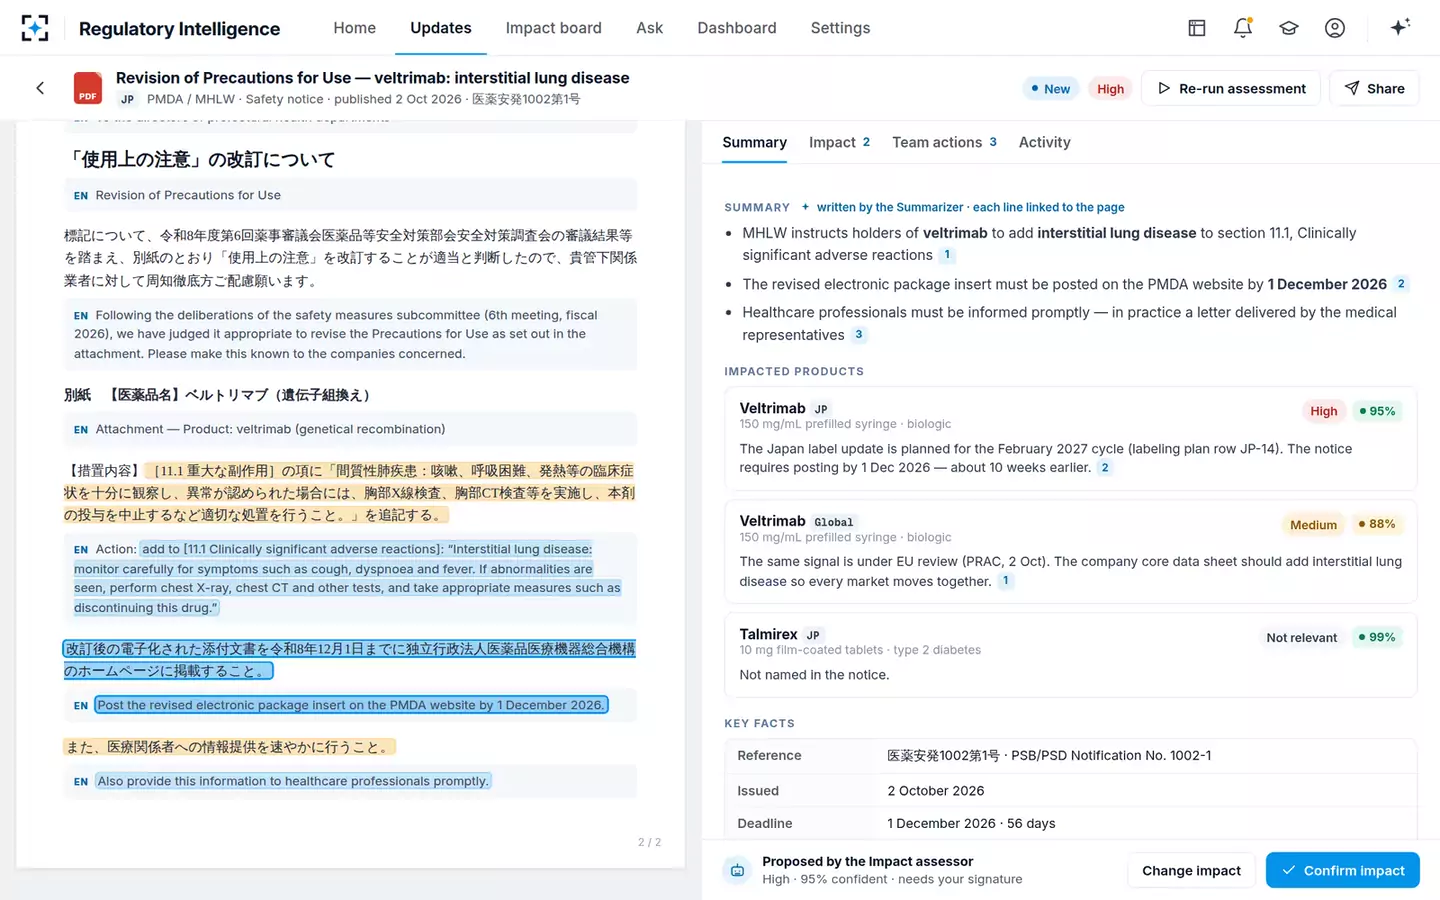Switch to the Team actions tab
The width and height of the screenshot is (1440, 900).
[x=944, y=142]
